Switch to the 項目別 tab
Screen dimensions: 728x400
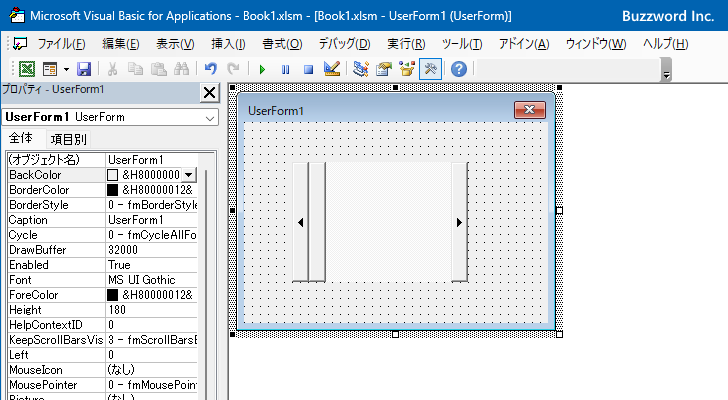click(68, 140)
